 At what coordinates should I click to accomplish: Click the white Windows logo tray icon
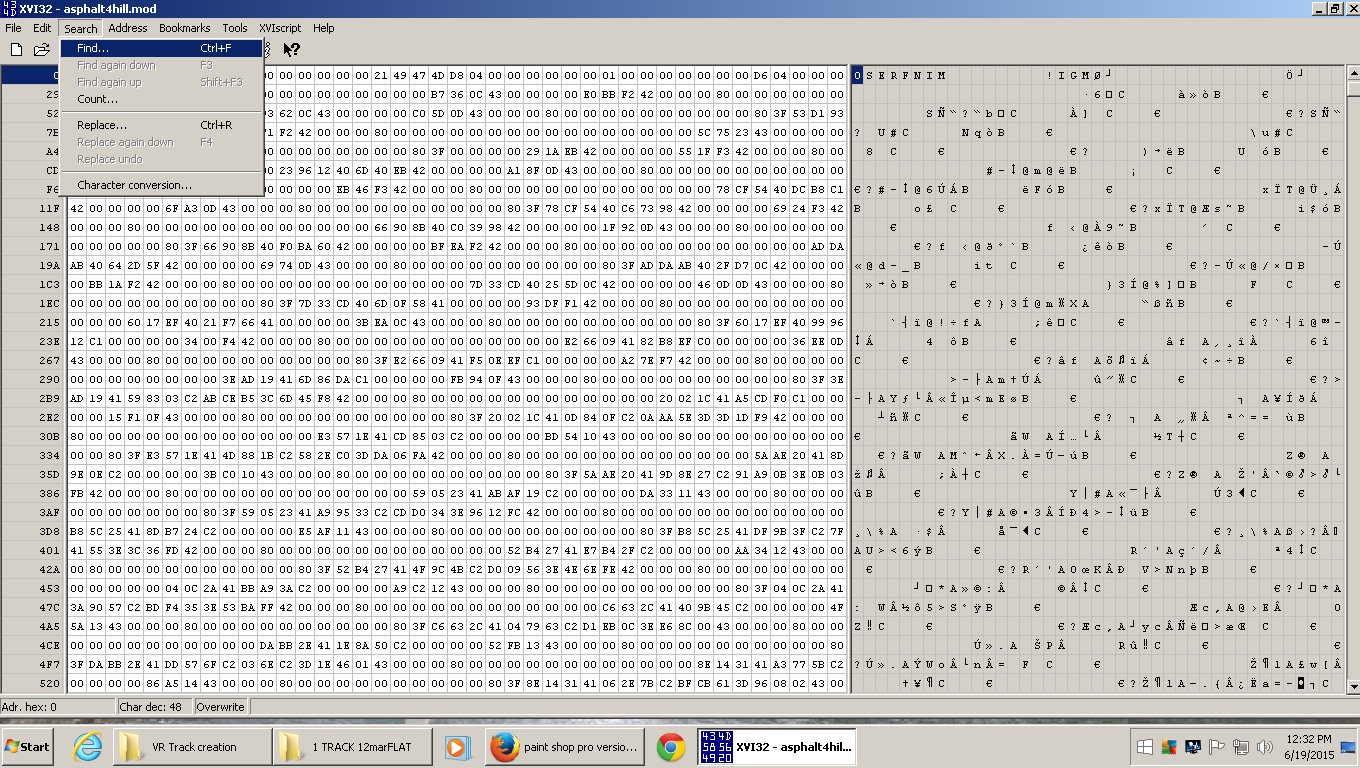pos(1146,746)
